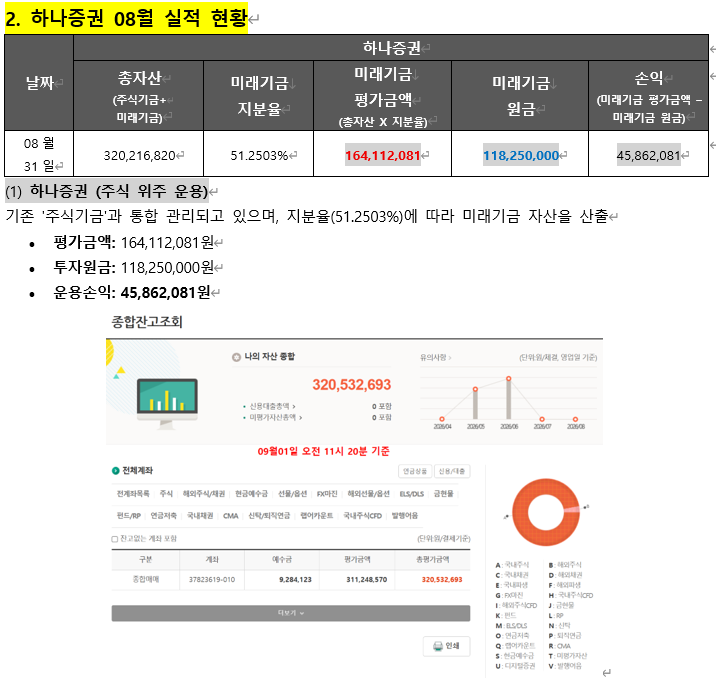Click the S: 현금예수금 legend entry
716x679 pixels.
tap(514, 656)
